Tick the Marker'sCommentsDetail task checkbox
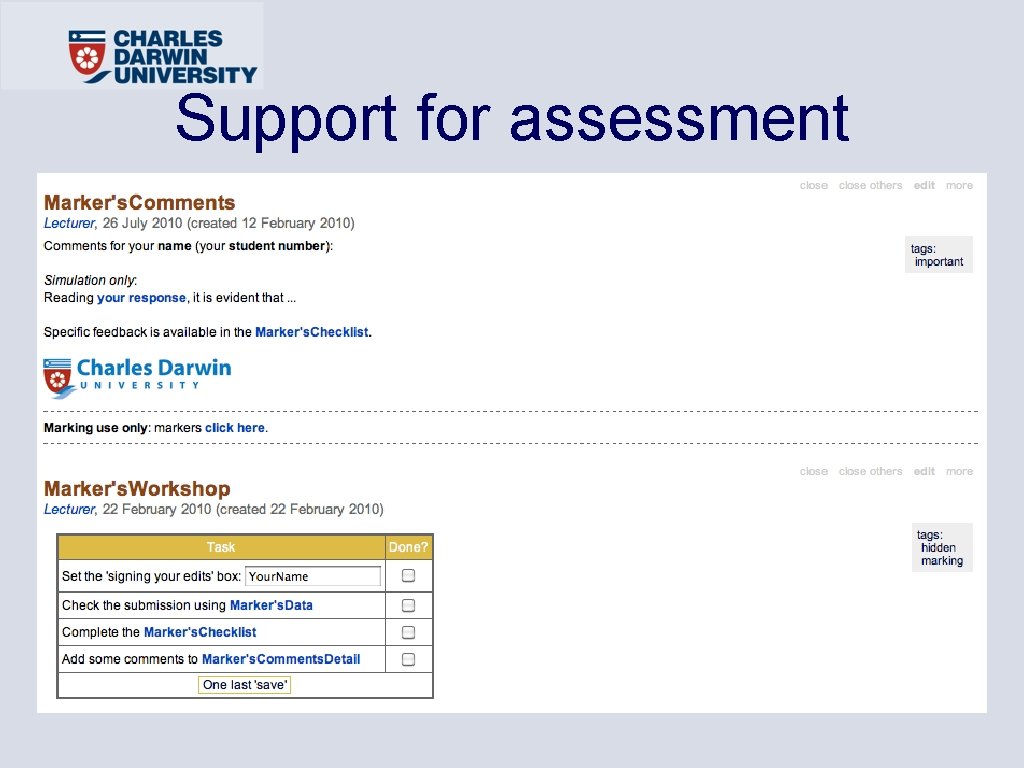Viewport: 1024px width, 768px height. [x=408, y=659]
